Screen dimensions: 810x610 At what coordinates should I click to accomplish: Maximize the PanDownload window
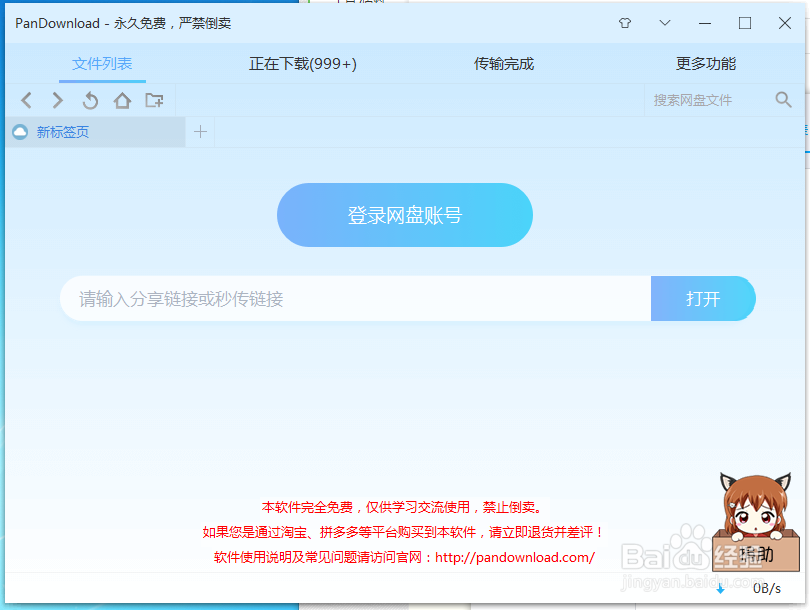click(745, 23)
